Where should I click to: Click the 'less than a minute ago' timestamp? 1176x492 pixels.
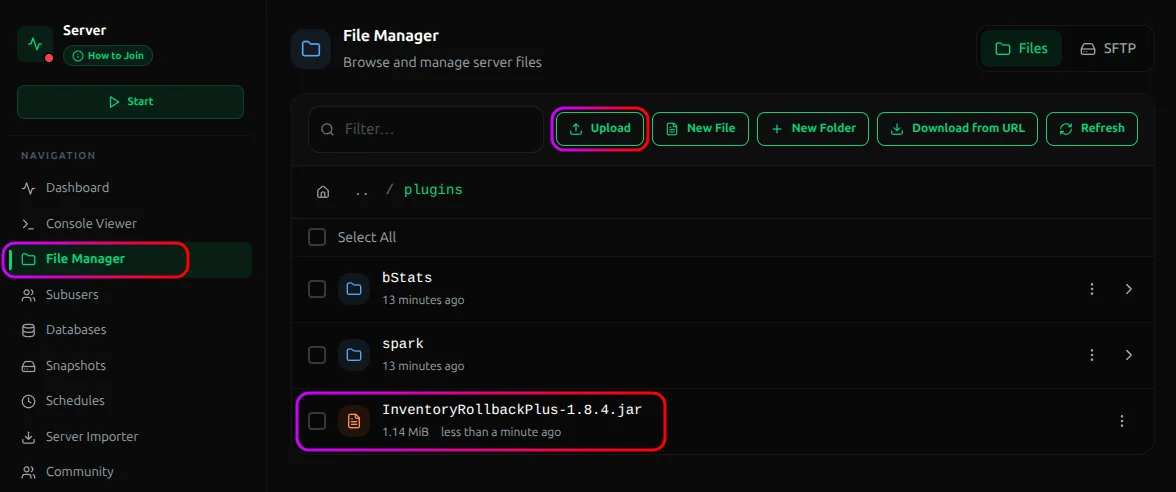coord(501,433)
